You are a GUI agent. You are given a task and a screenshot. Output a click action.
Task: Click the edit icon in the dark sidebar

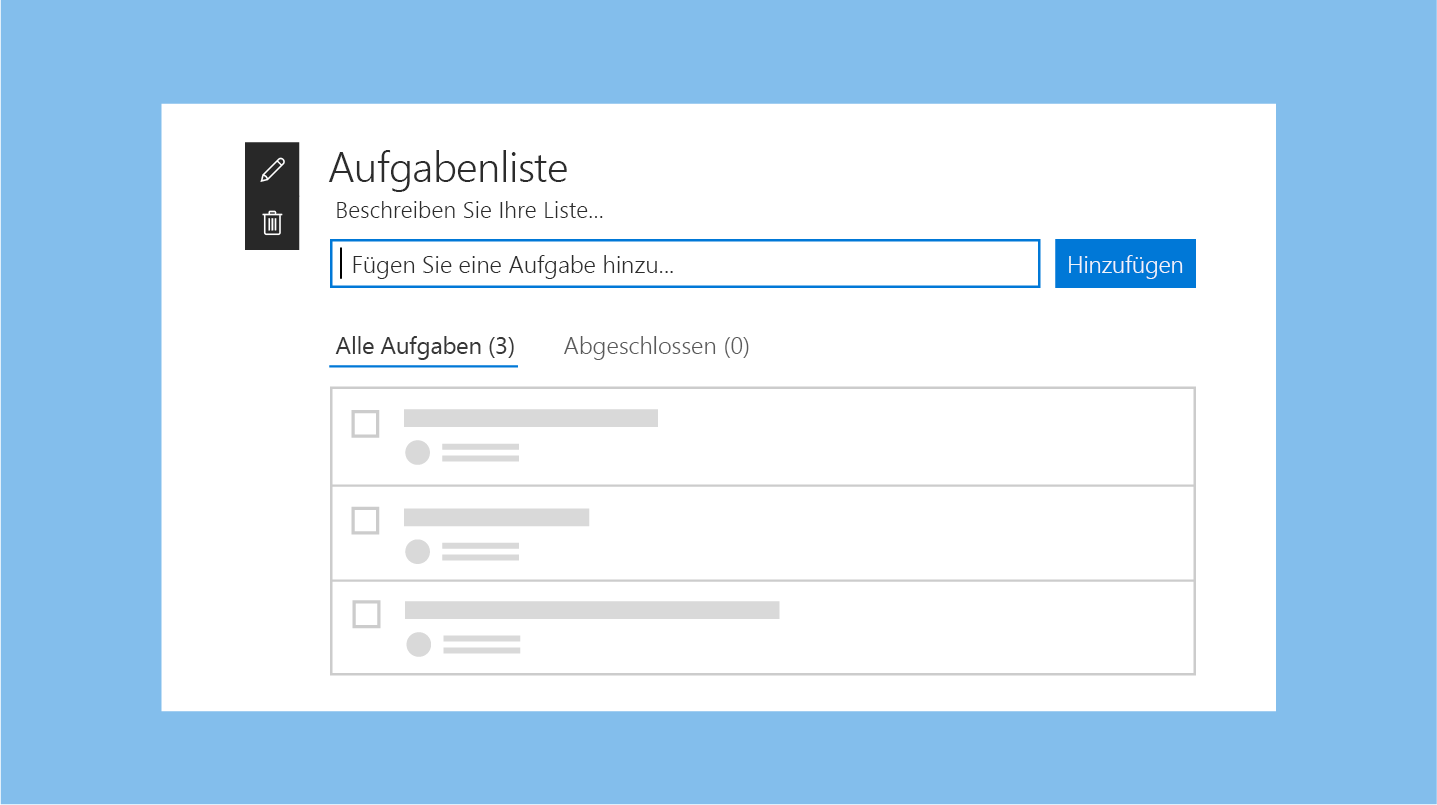(271, 170)
